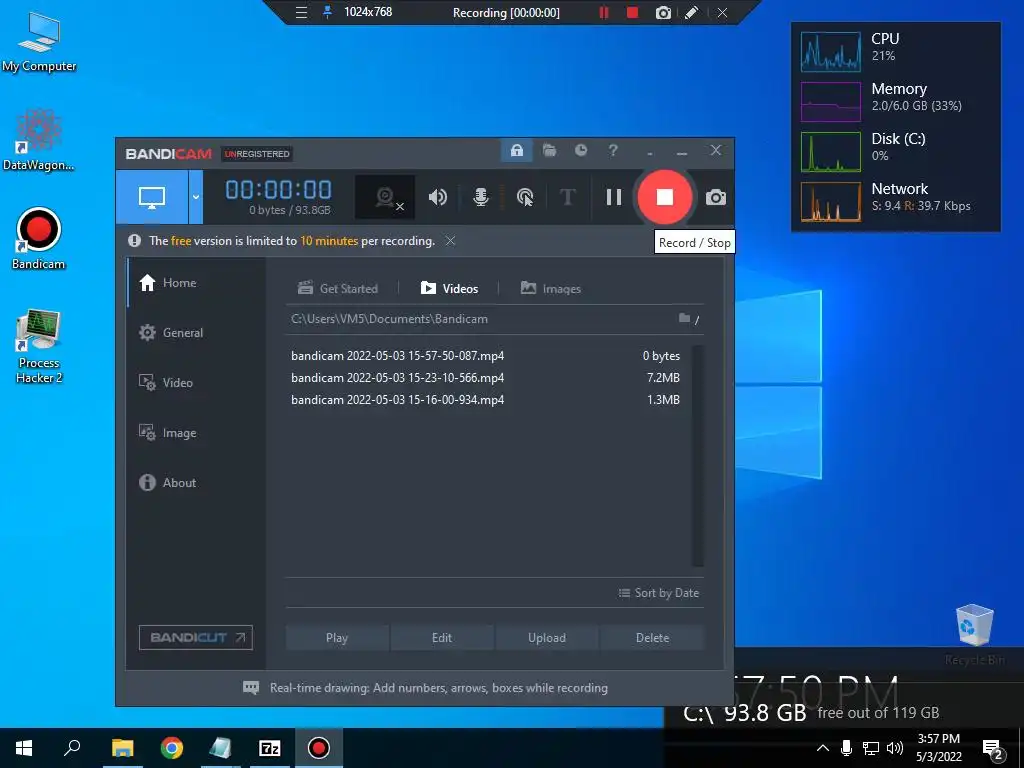Image resolution: width=1024 pixels, height=768 pixels.
Task: Open Google Chrome from the taskbar
Action: tap(172, 748)
